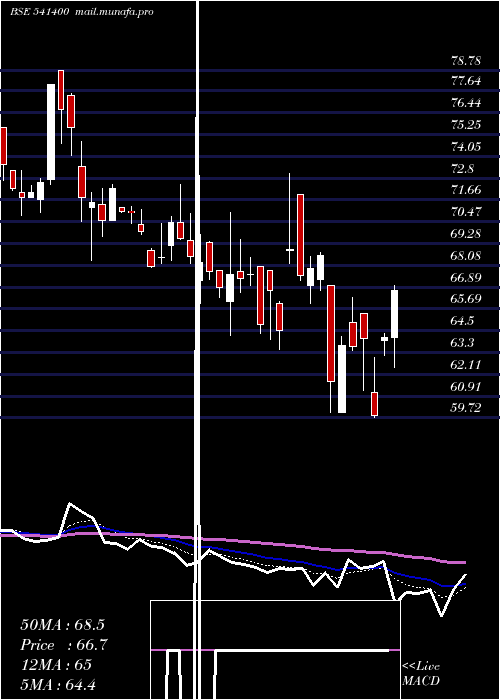Click the 69.28 price axis label
This screenshot has height=700, width=500.
click(466, 233)
